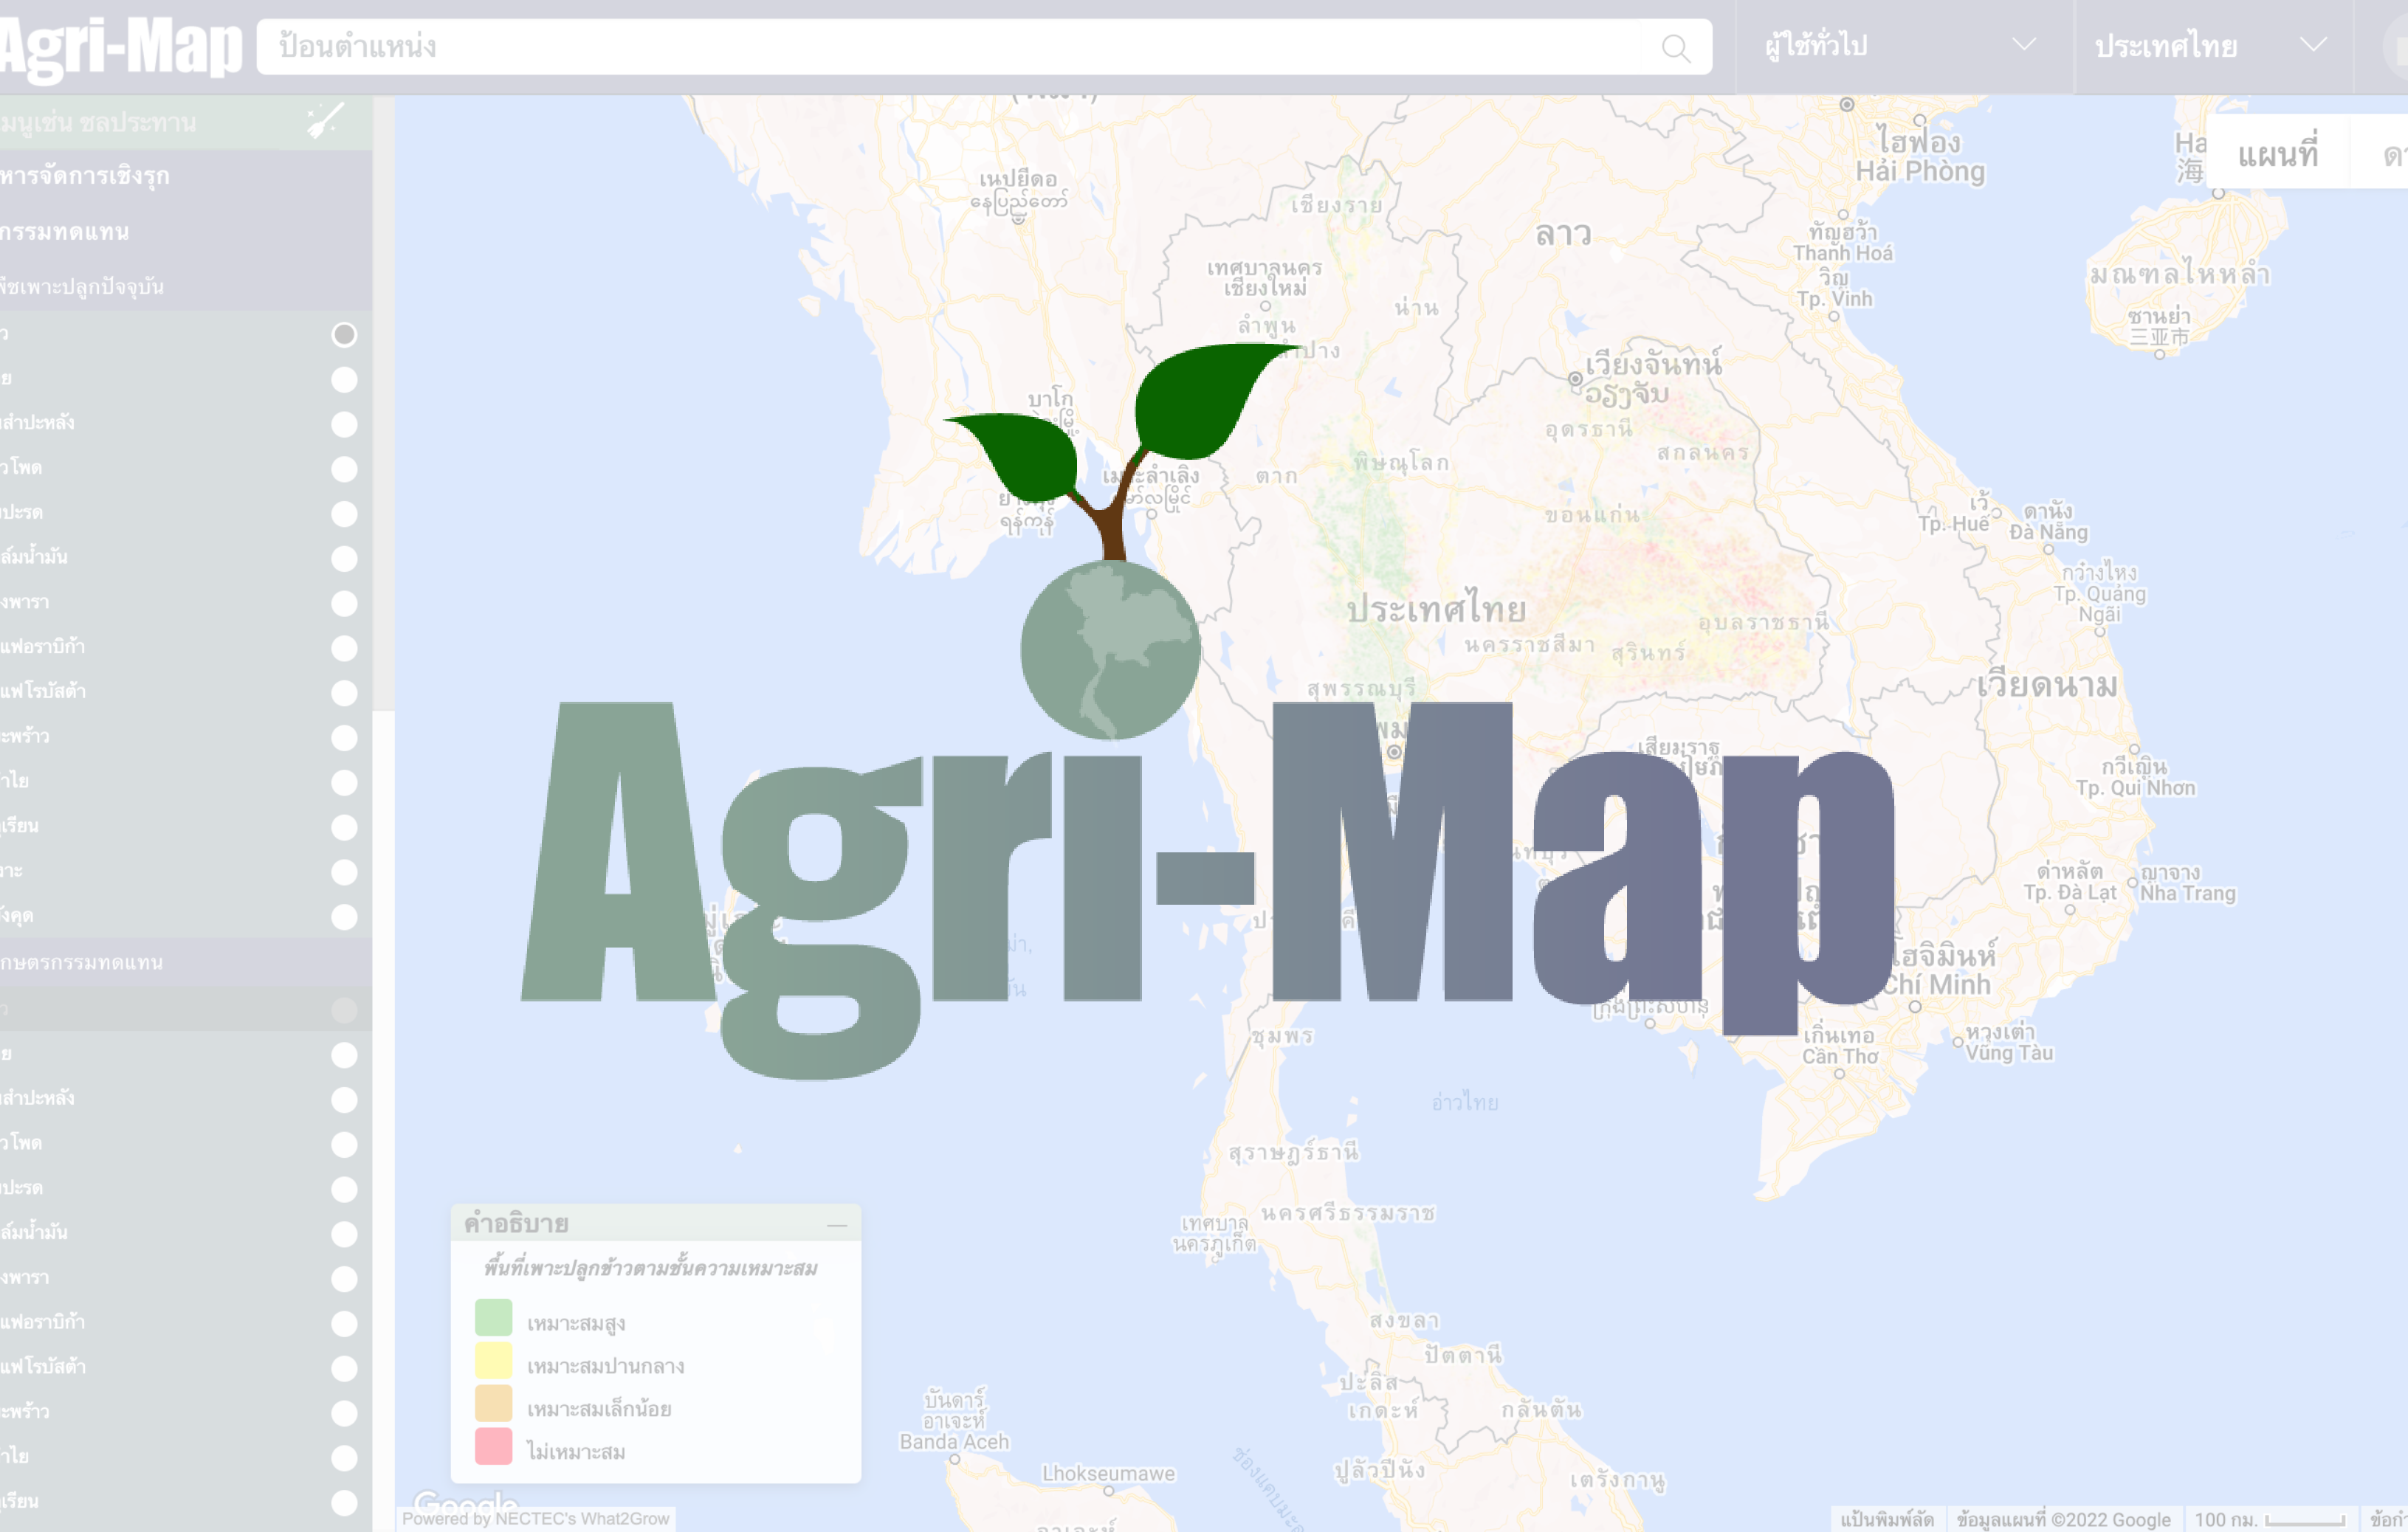Select arabica coffee radio under substitute agriculture
2408x1532 pixels.
pos(344,1324)
